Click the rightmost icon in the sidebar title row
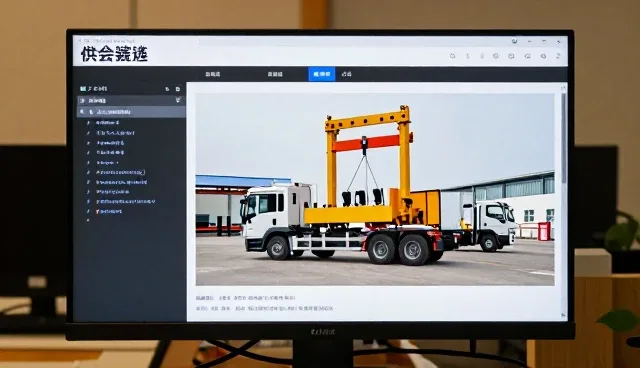Viewport: 640px width, 368px height. [178, 89]
